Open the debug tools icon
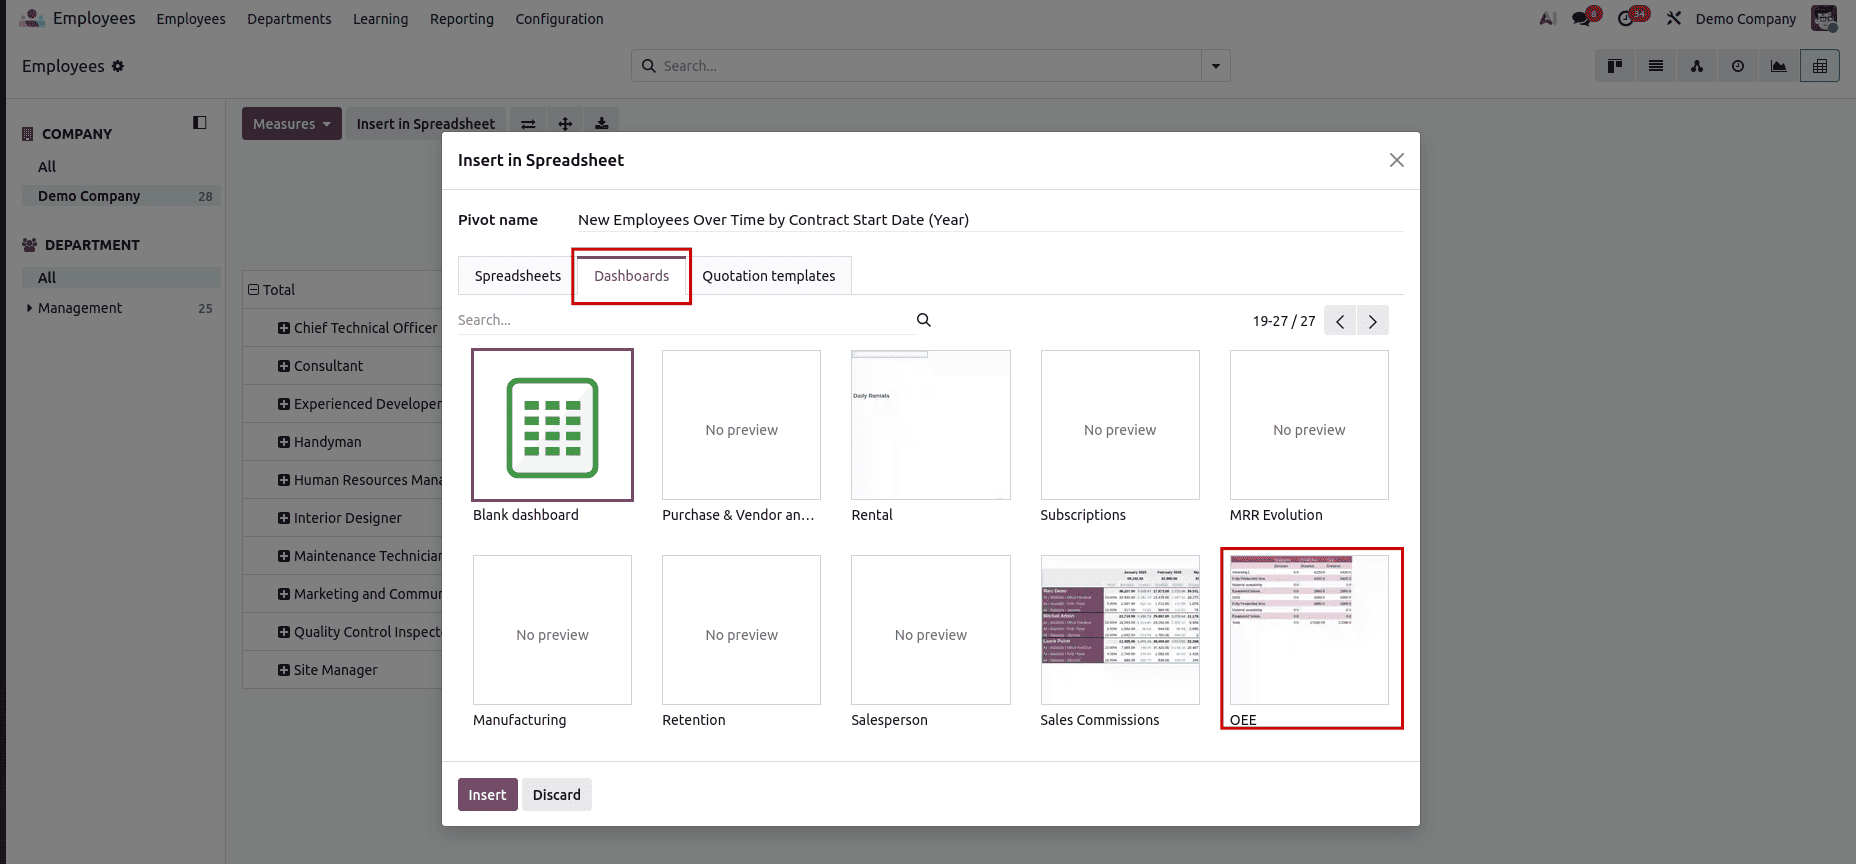Image resolution: width=1856 pixels, height=864 pixels. click(1674, 18)
